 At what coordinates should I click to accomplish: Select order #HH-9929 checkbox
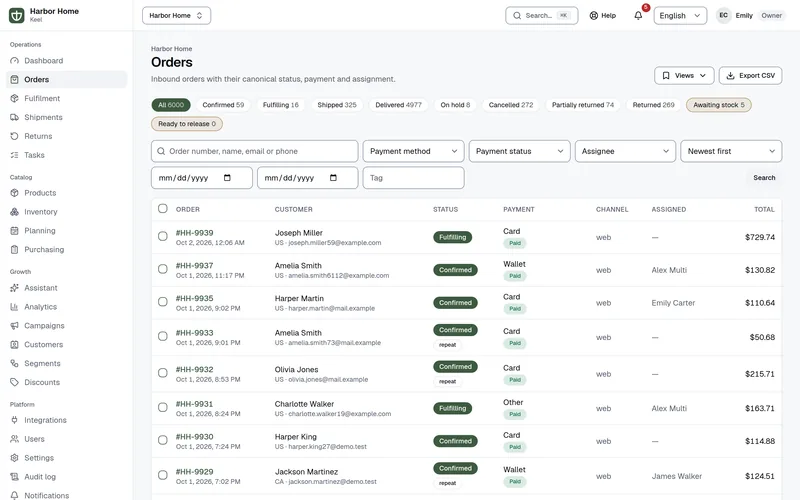click(163, 475)
